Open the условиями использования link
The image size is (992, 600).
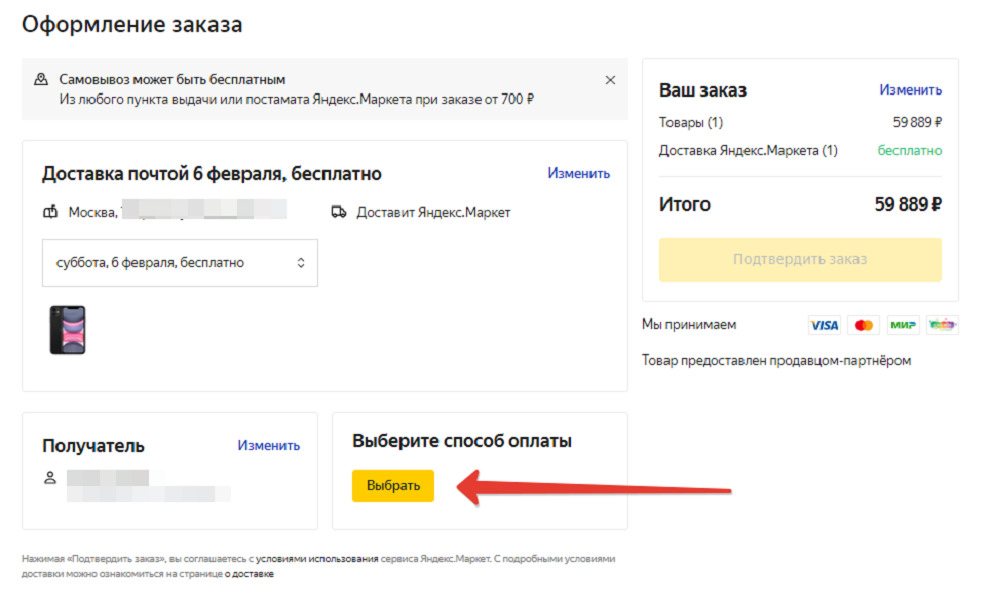pos(317,559)
